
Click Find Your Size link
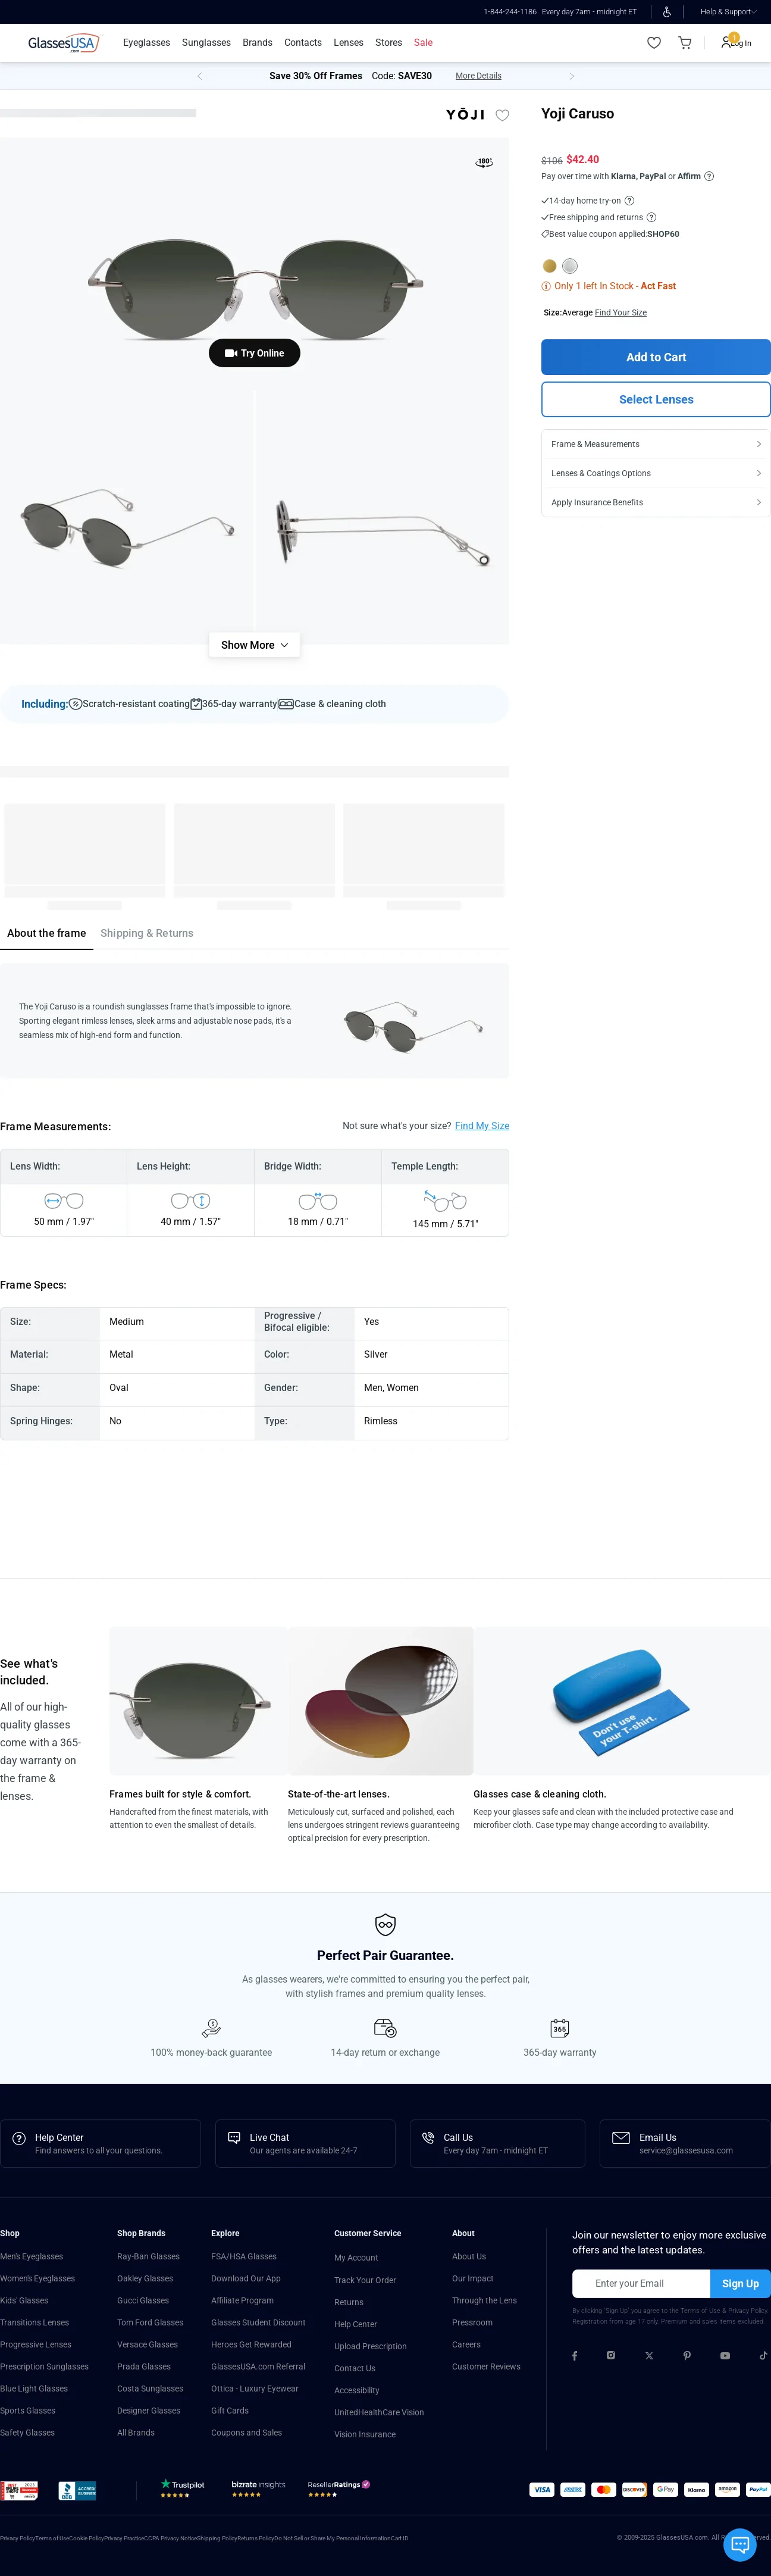[621, 313]
